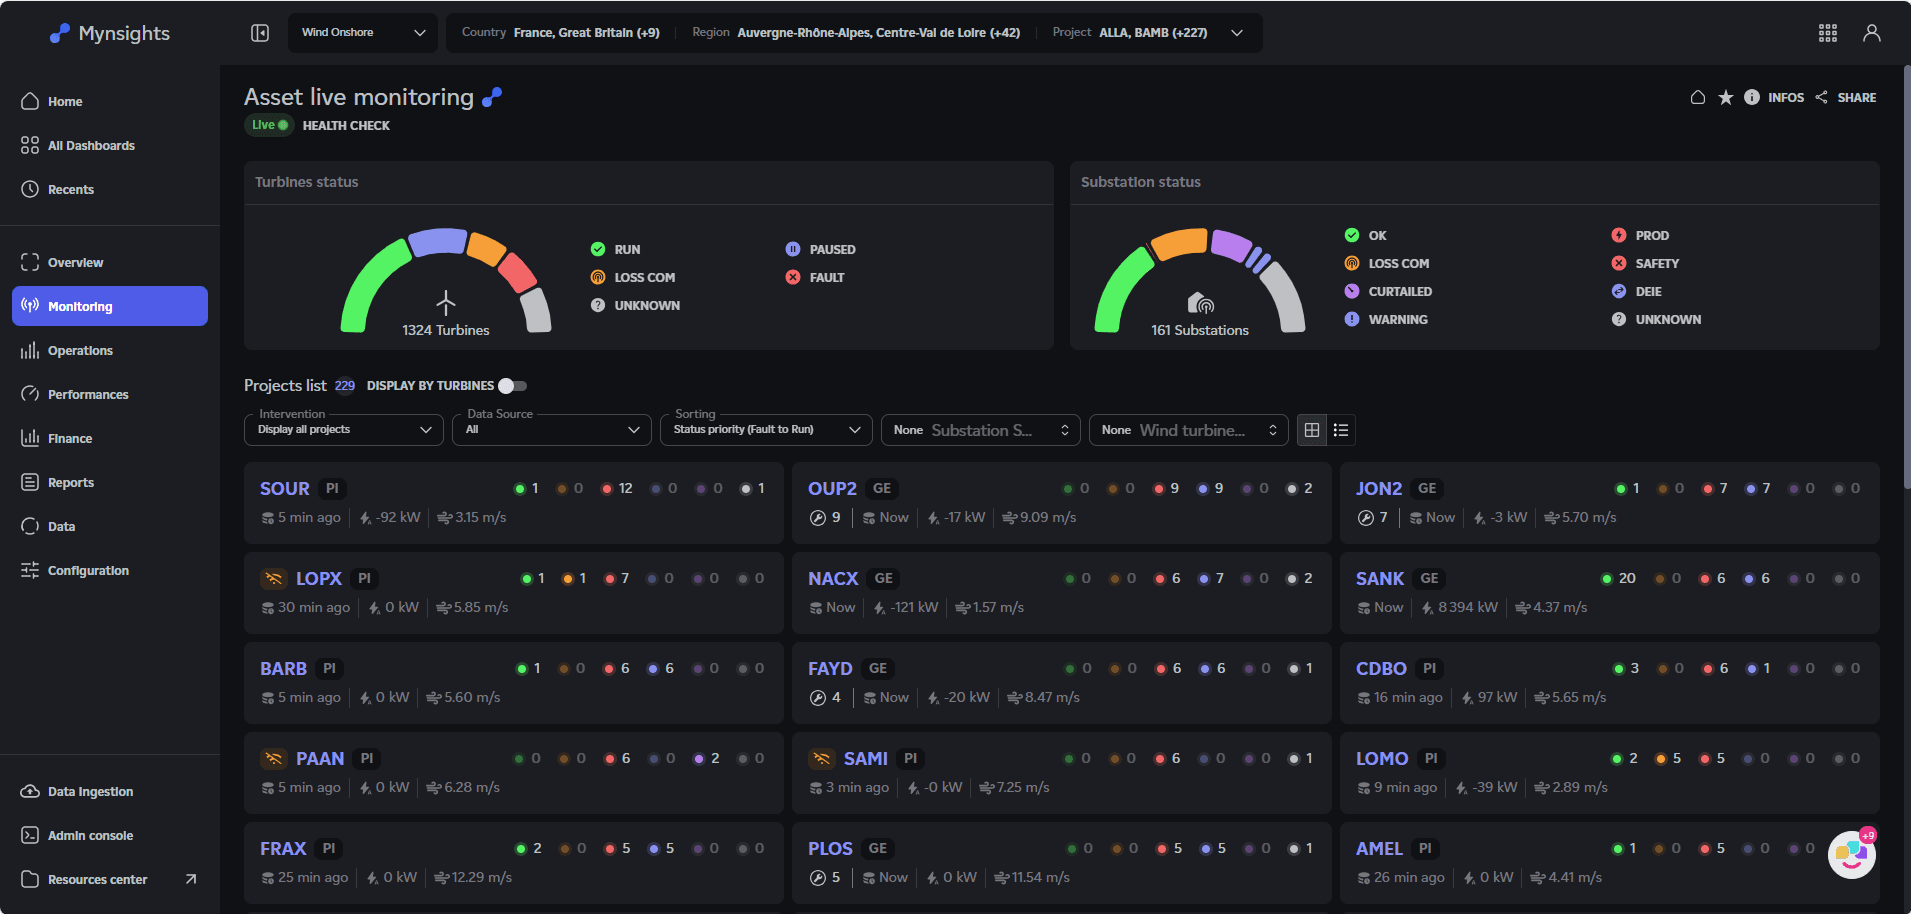Switch projects list to list view
Image resolution: width=1911 pixels, height=914 pixels.
click(x=1341, y=429)
